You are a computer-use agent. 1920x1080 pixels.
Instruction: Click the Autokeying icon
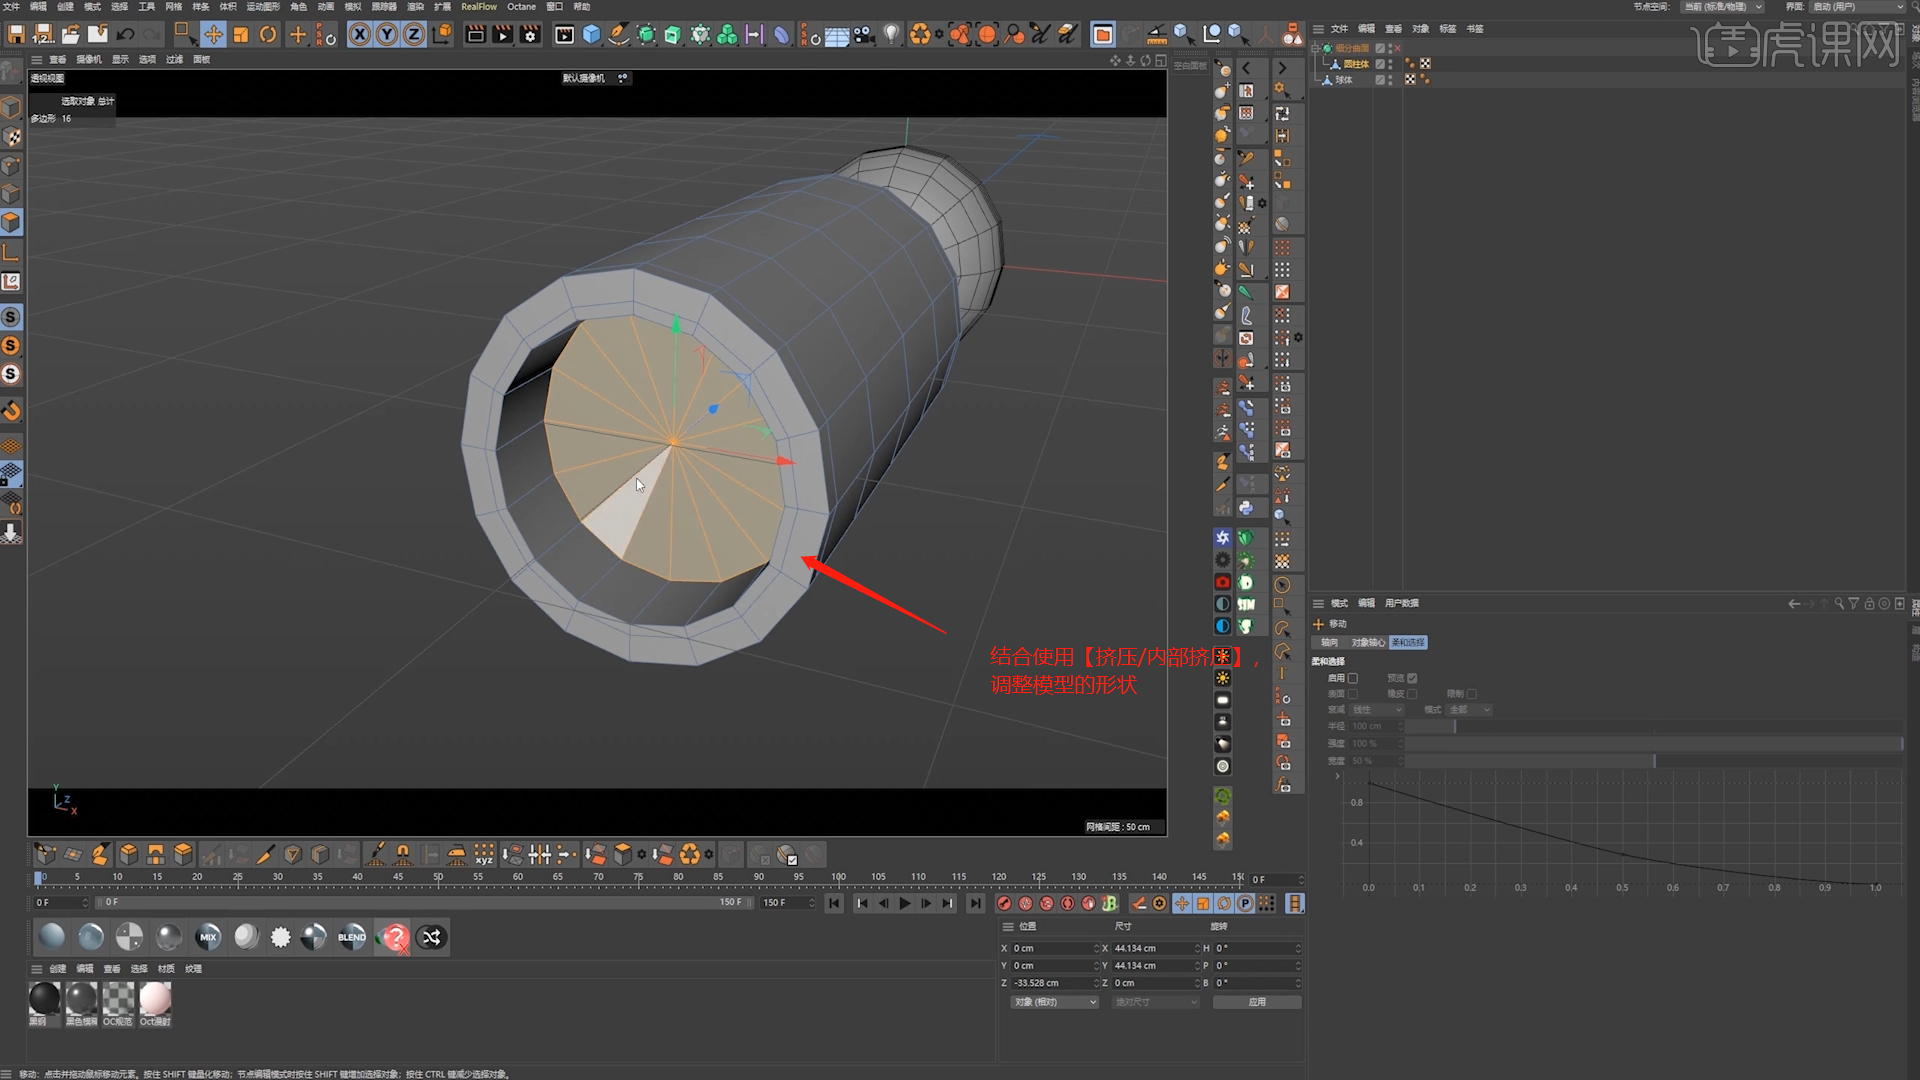click(x=1026, y=904)
